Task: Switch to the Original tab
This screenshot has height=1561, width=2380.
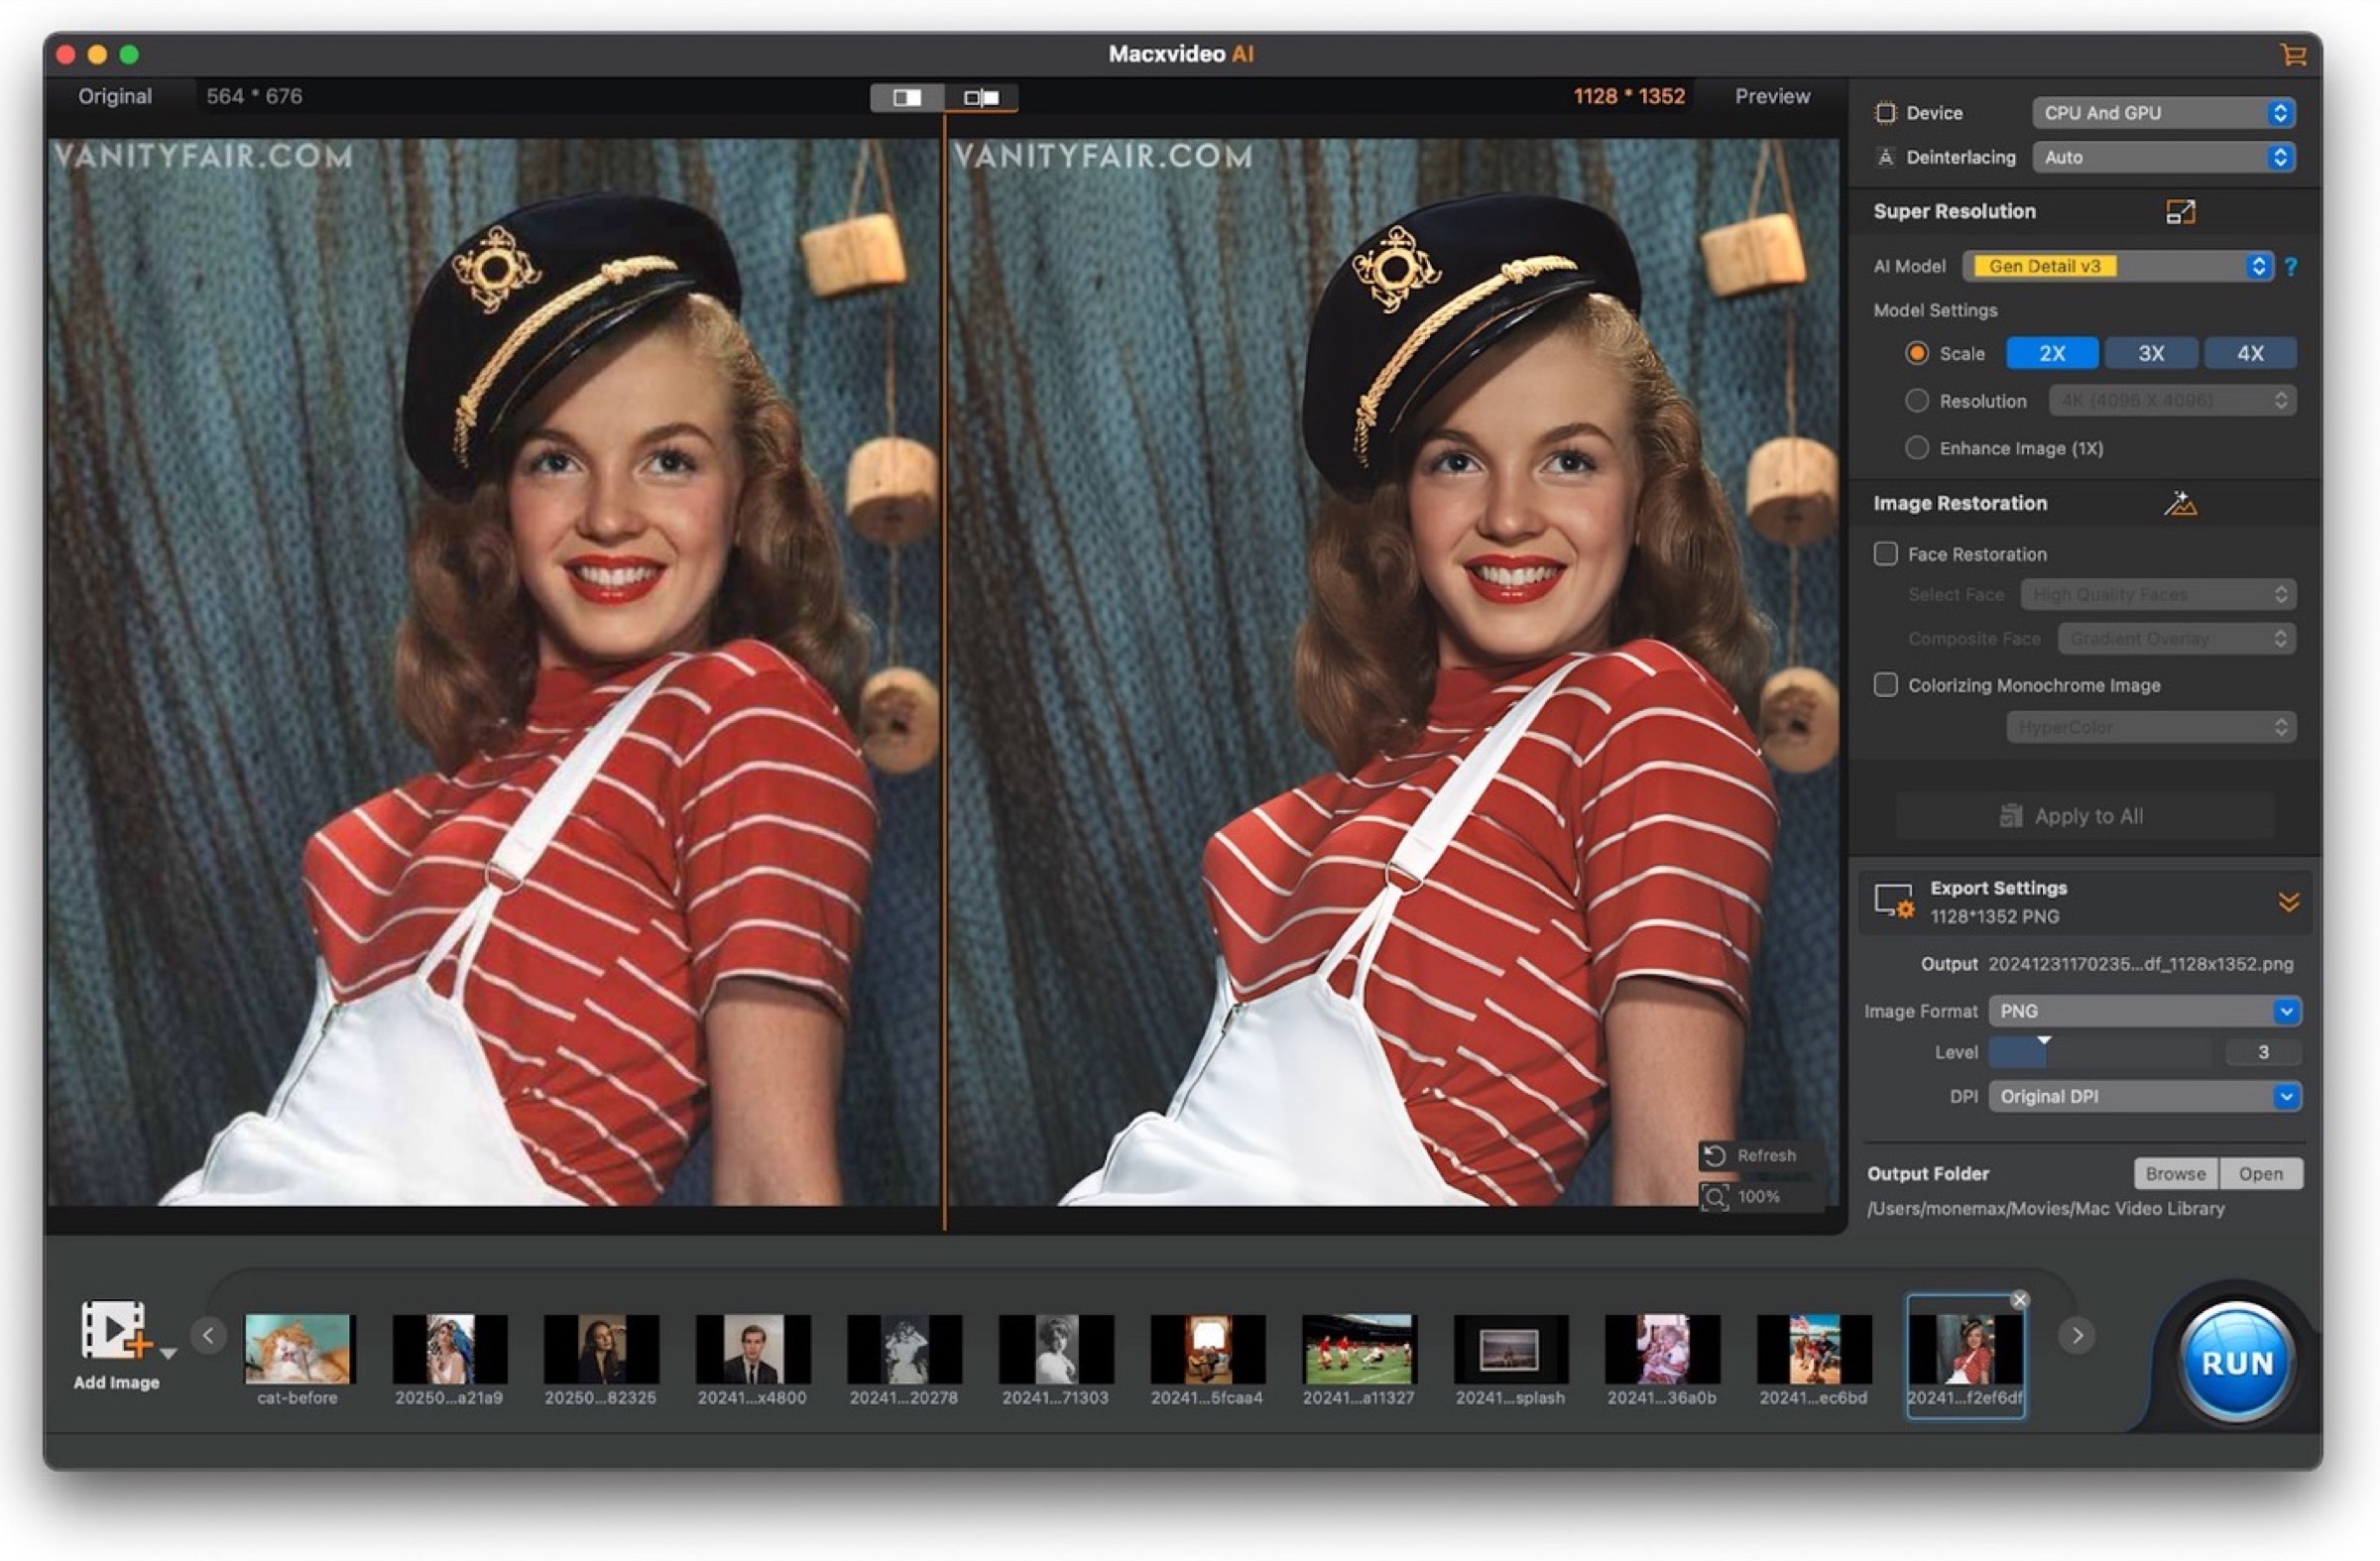Action: [x=116, y=96]
